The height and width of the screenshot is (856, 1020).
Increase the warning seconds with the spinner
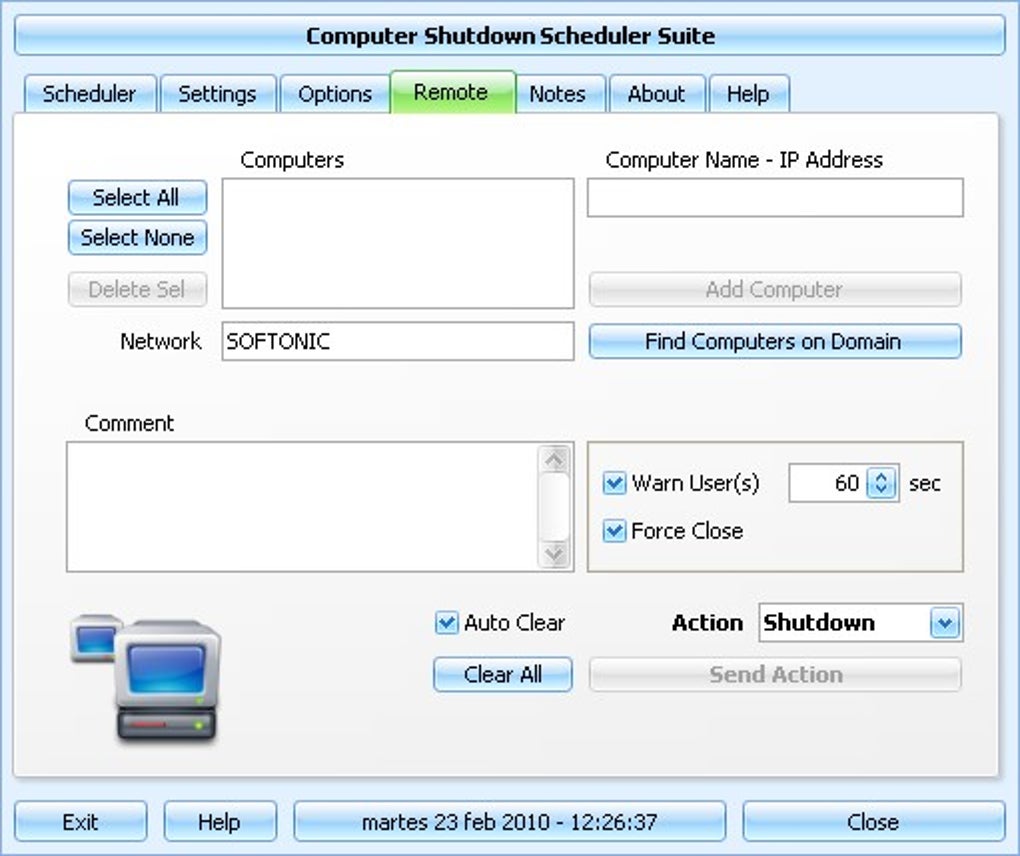click(880, 476)
